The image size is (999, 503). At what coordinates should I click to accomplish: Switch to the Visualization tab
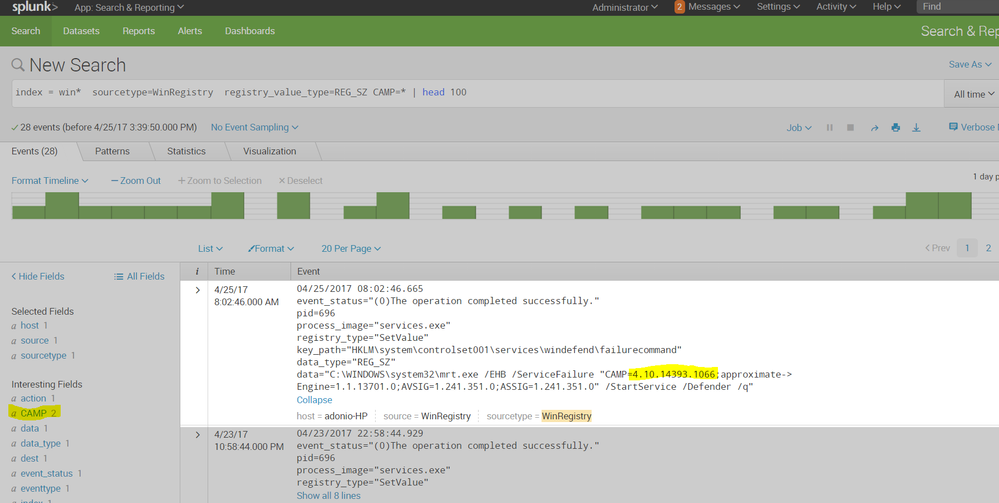(x=270, y=151)
